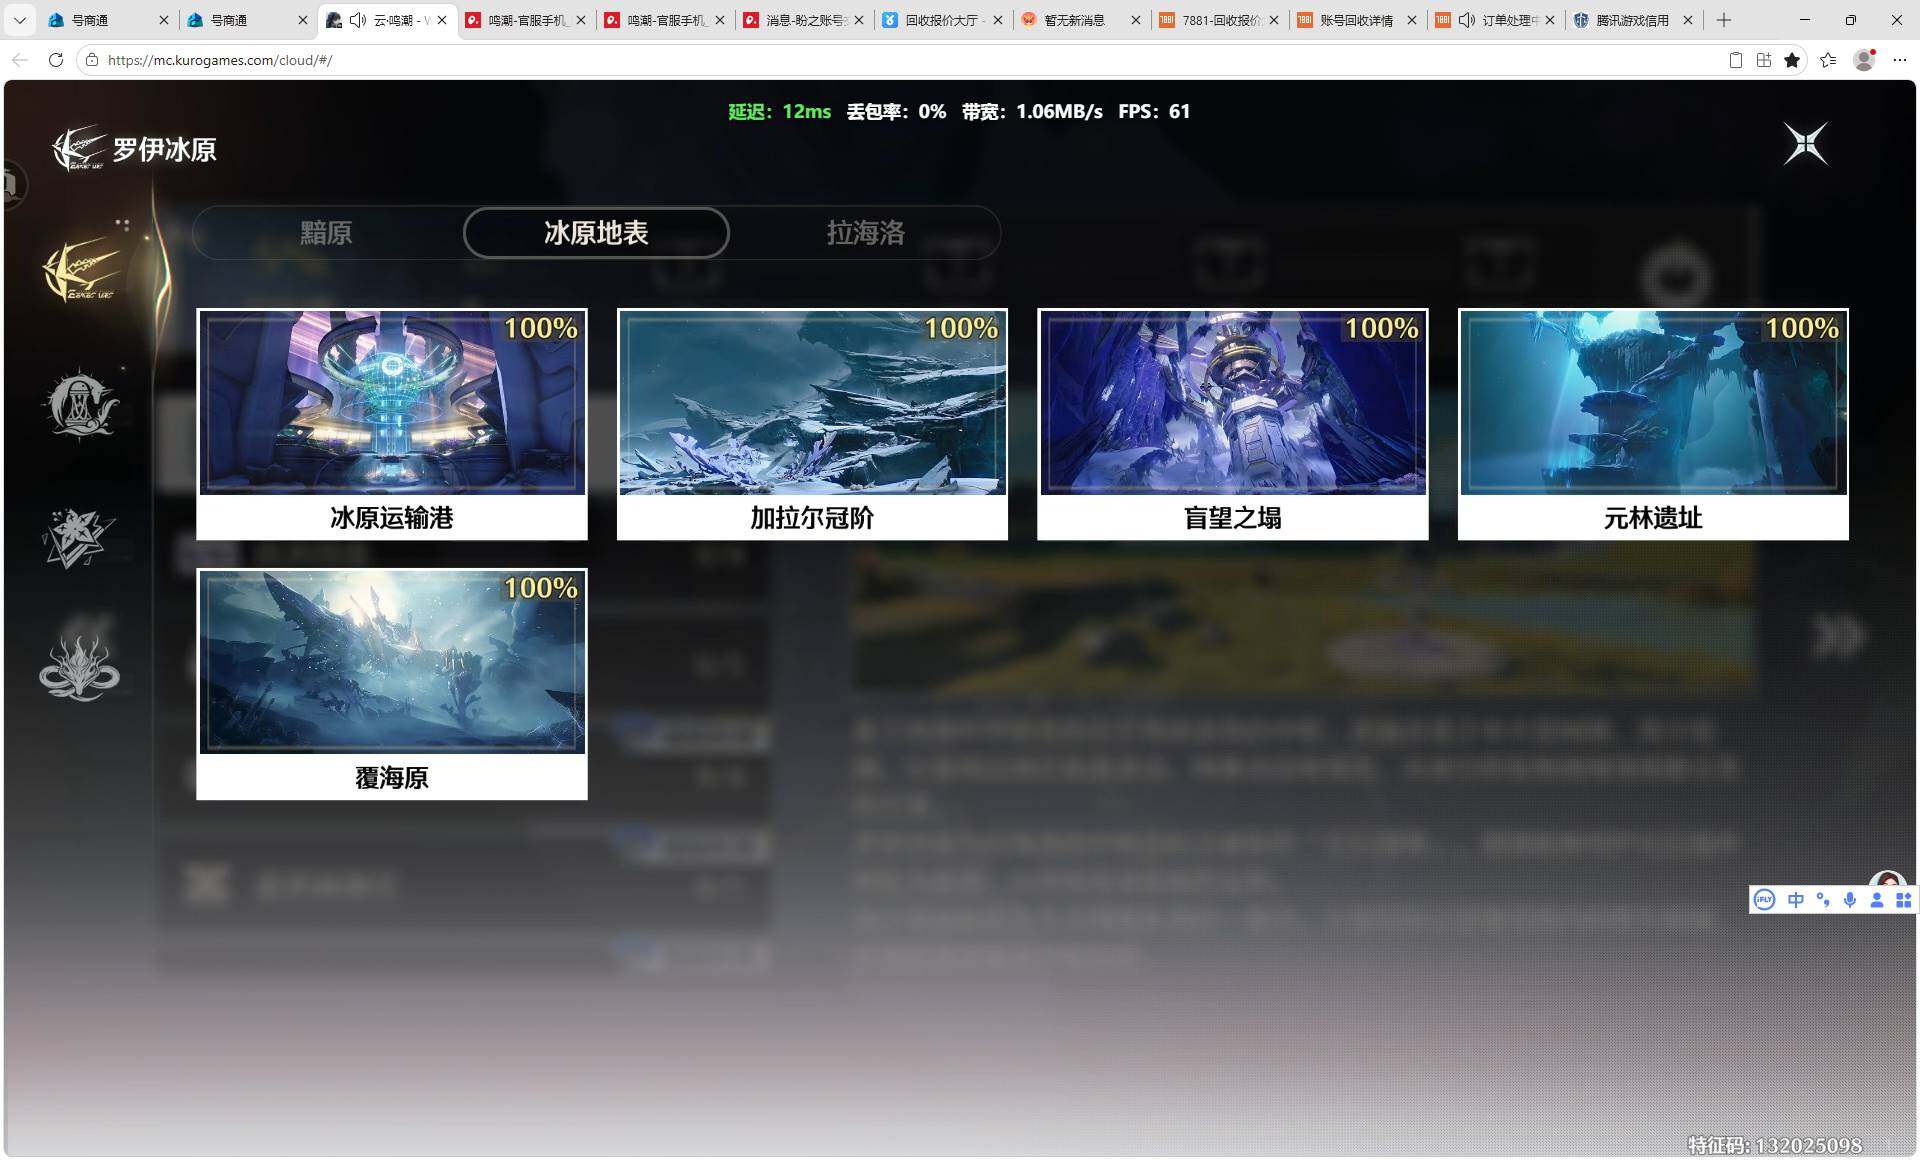Screen dimensions: 1920x1160
Task: Open a new browser tab
Action: pos(1724,20)
